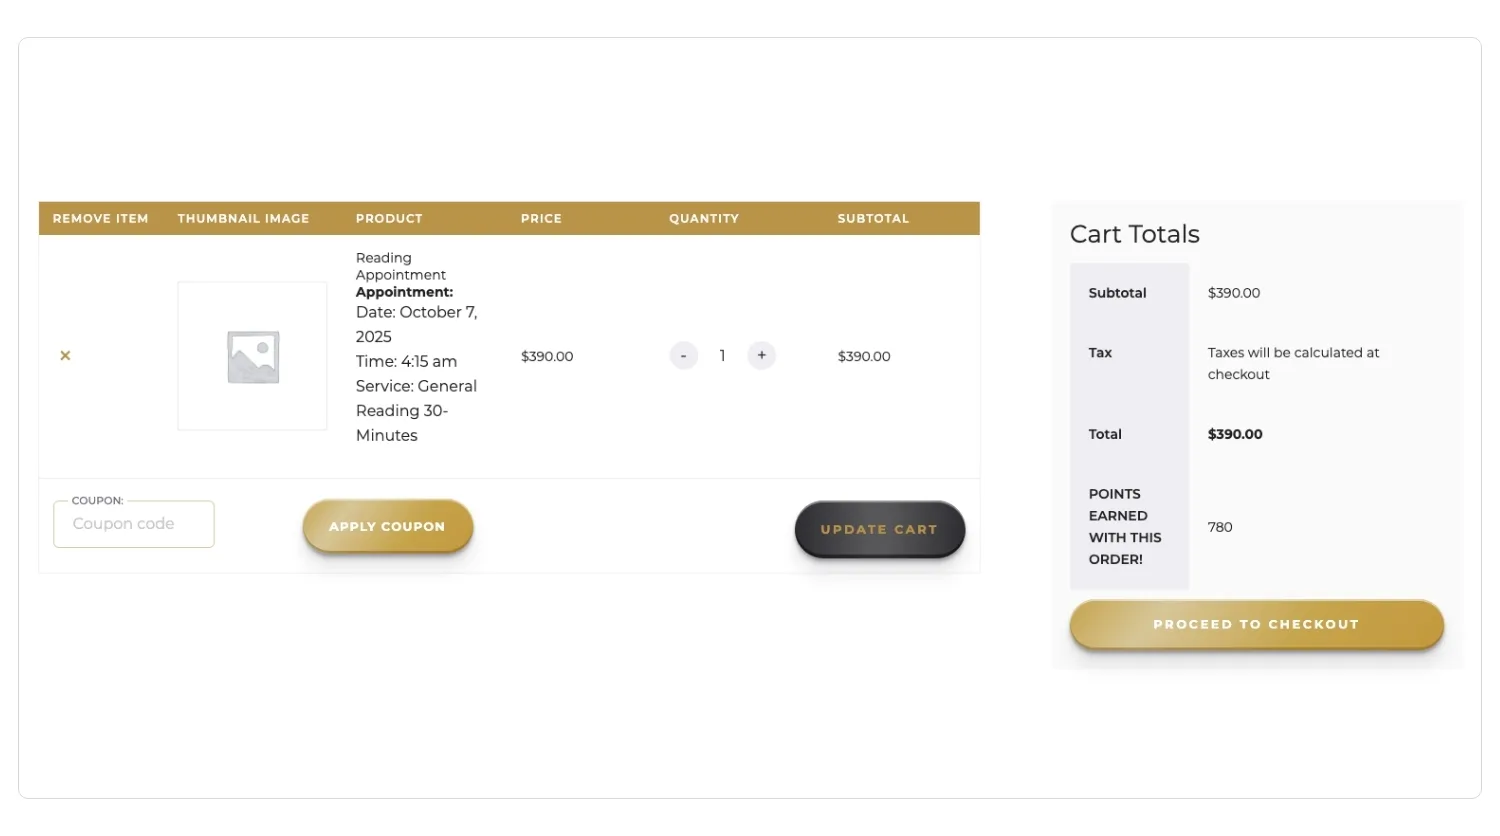Click the appointment date October 7, 2025
The width and height of the screenshot is (1500, 836).
416,324
